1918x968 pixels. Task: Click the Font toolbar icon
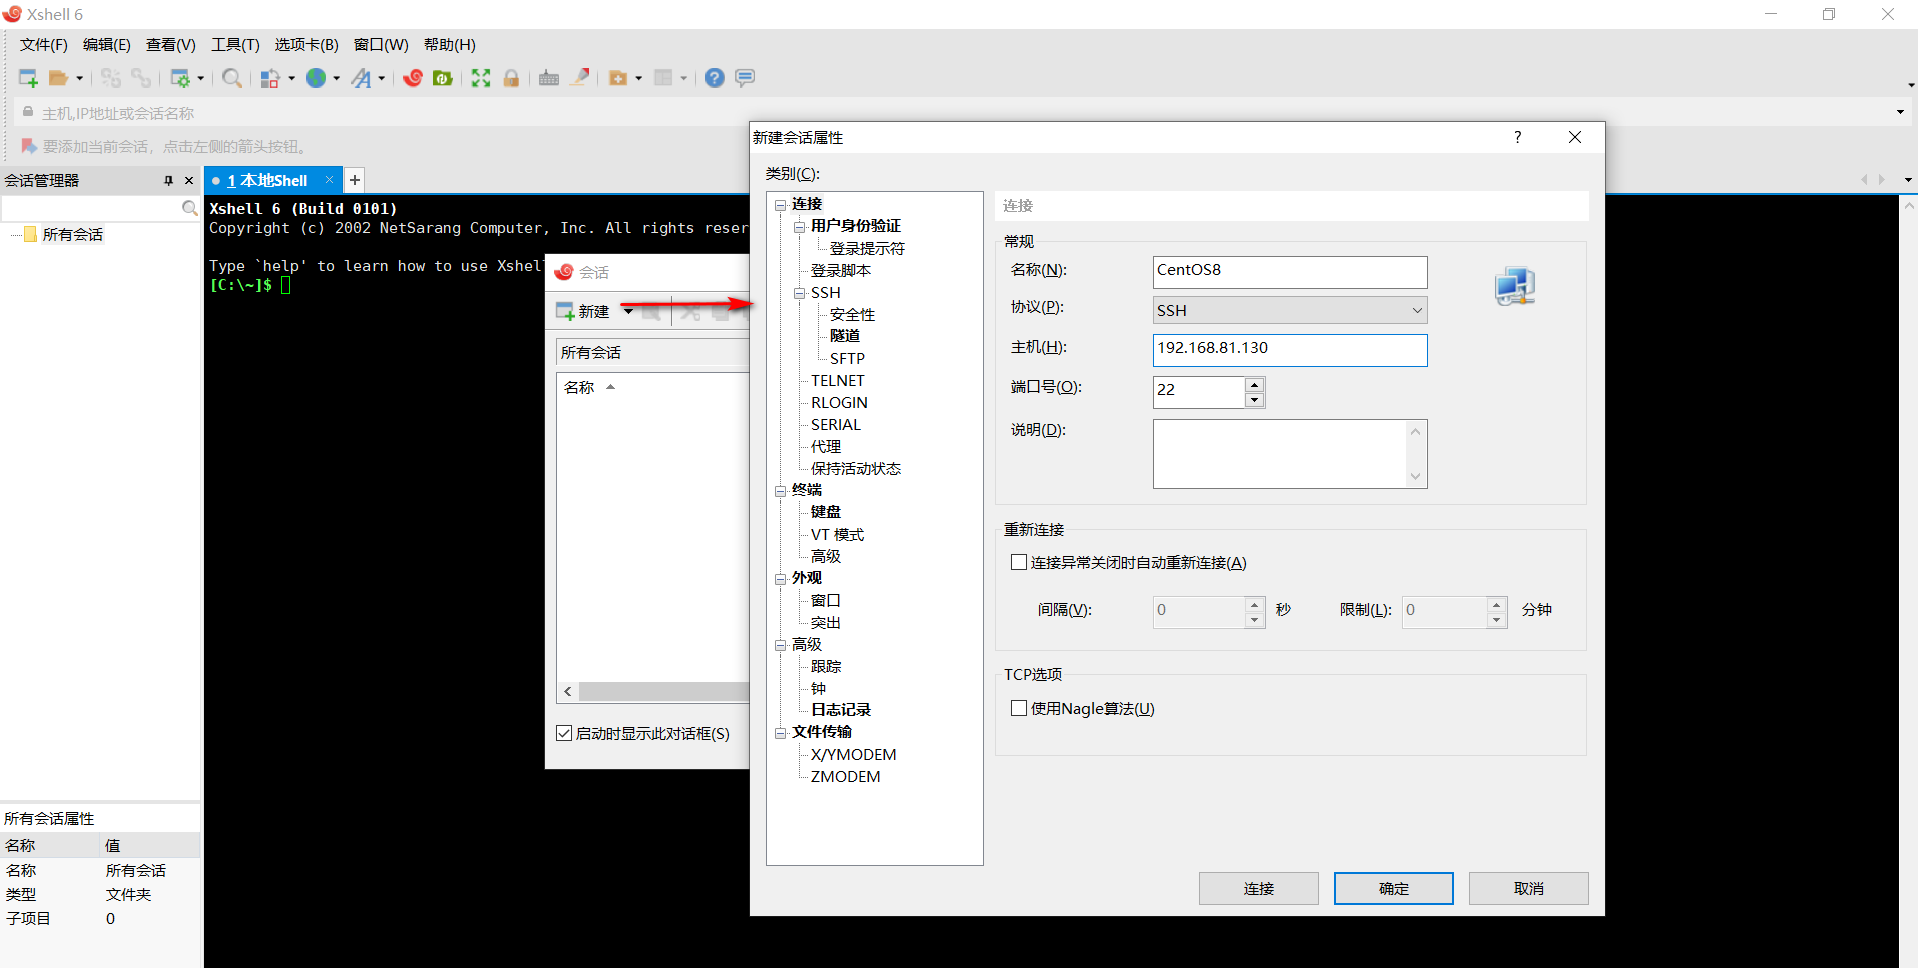click(x=361, y=78)
